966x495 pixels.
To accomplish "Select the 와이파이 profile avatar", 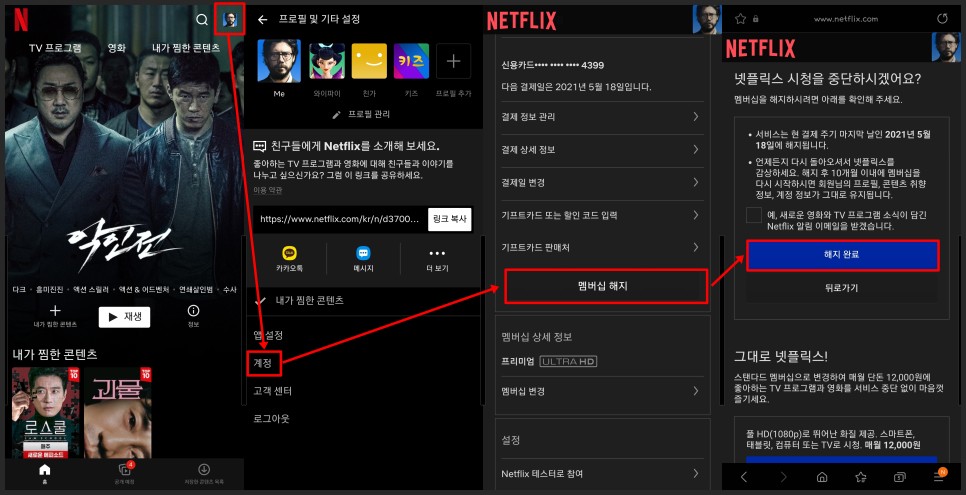I will [x=327, y=61].
